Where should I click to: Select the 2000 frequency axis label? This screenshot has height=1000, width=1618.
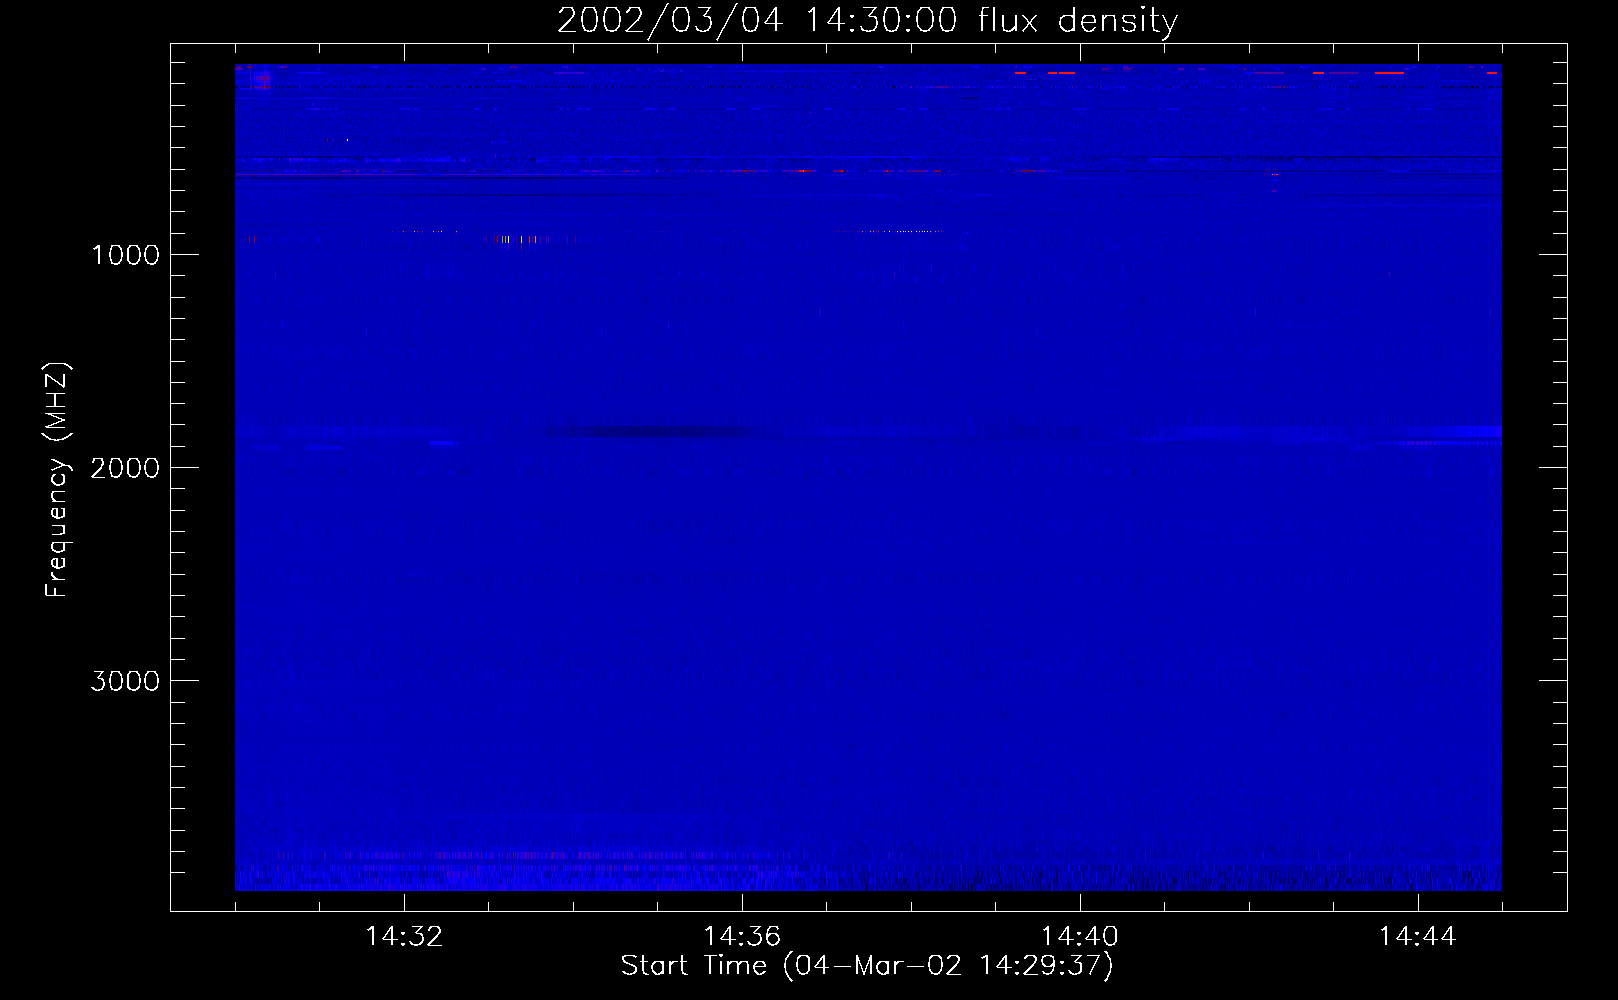[x=125, y=468]
